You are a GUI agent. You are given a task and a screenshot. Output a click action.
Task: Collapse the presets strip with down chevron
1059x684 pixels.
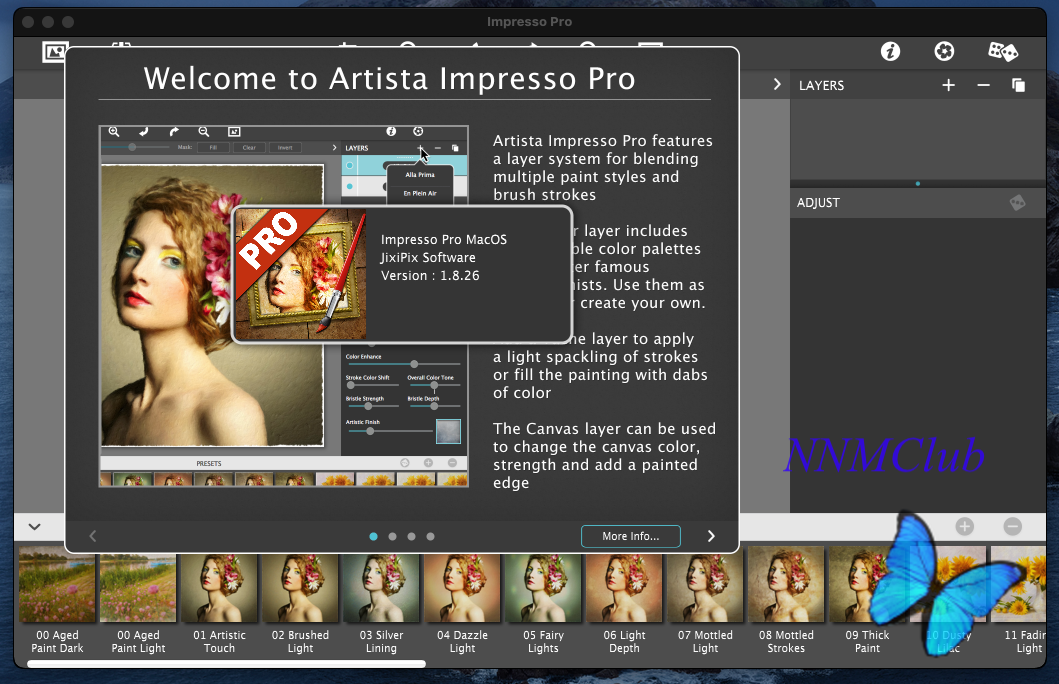coord(34,527)
